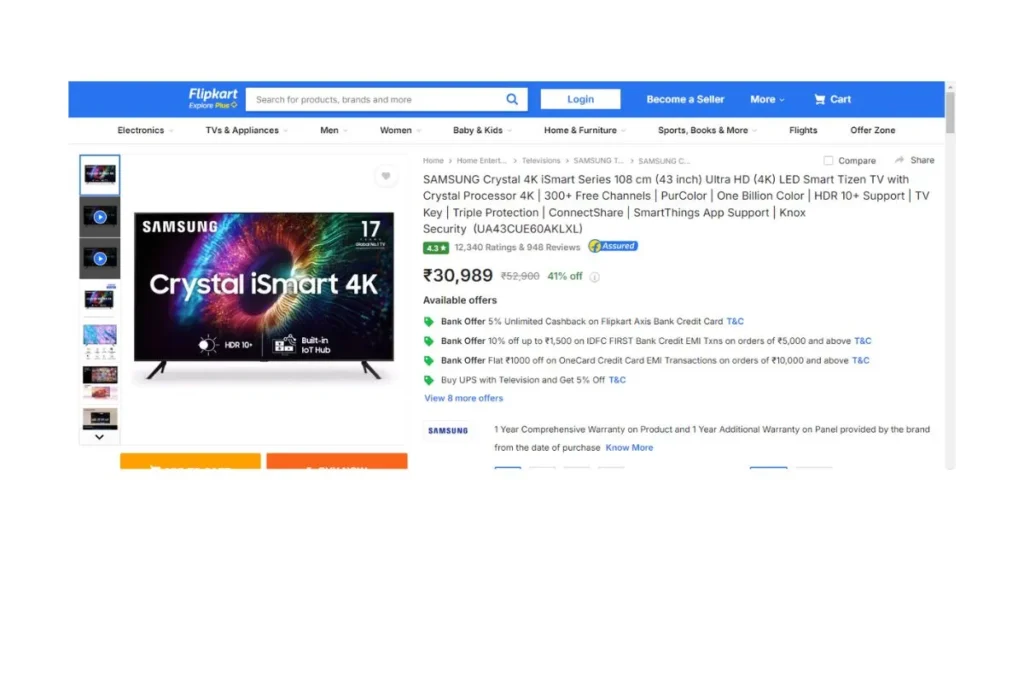The image size is (1024, 683).
Task: Select the sixth product thumbnail
Action: pyautogui.click(x=100, y=383)
